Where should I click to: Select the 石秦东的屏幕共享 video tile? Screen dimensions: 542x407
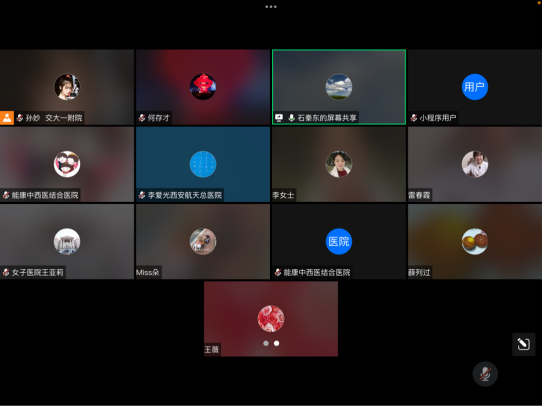coord(339,87)
